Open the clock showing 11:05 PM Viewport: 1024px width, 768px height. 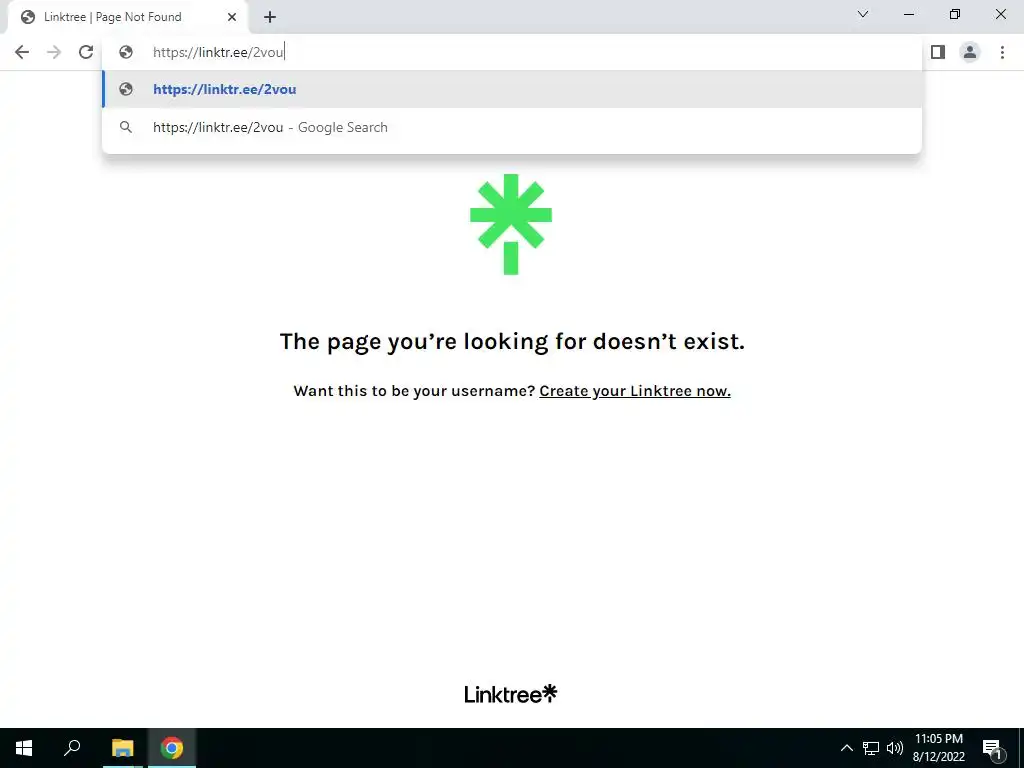coord(938,748)
